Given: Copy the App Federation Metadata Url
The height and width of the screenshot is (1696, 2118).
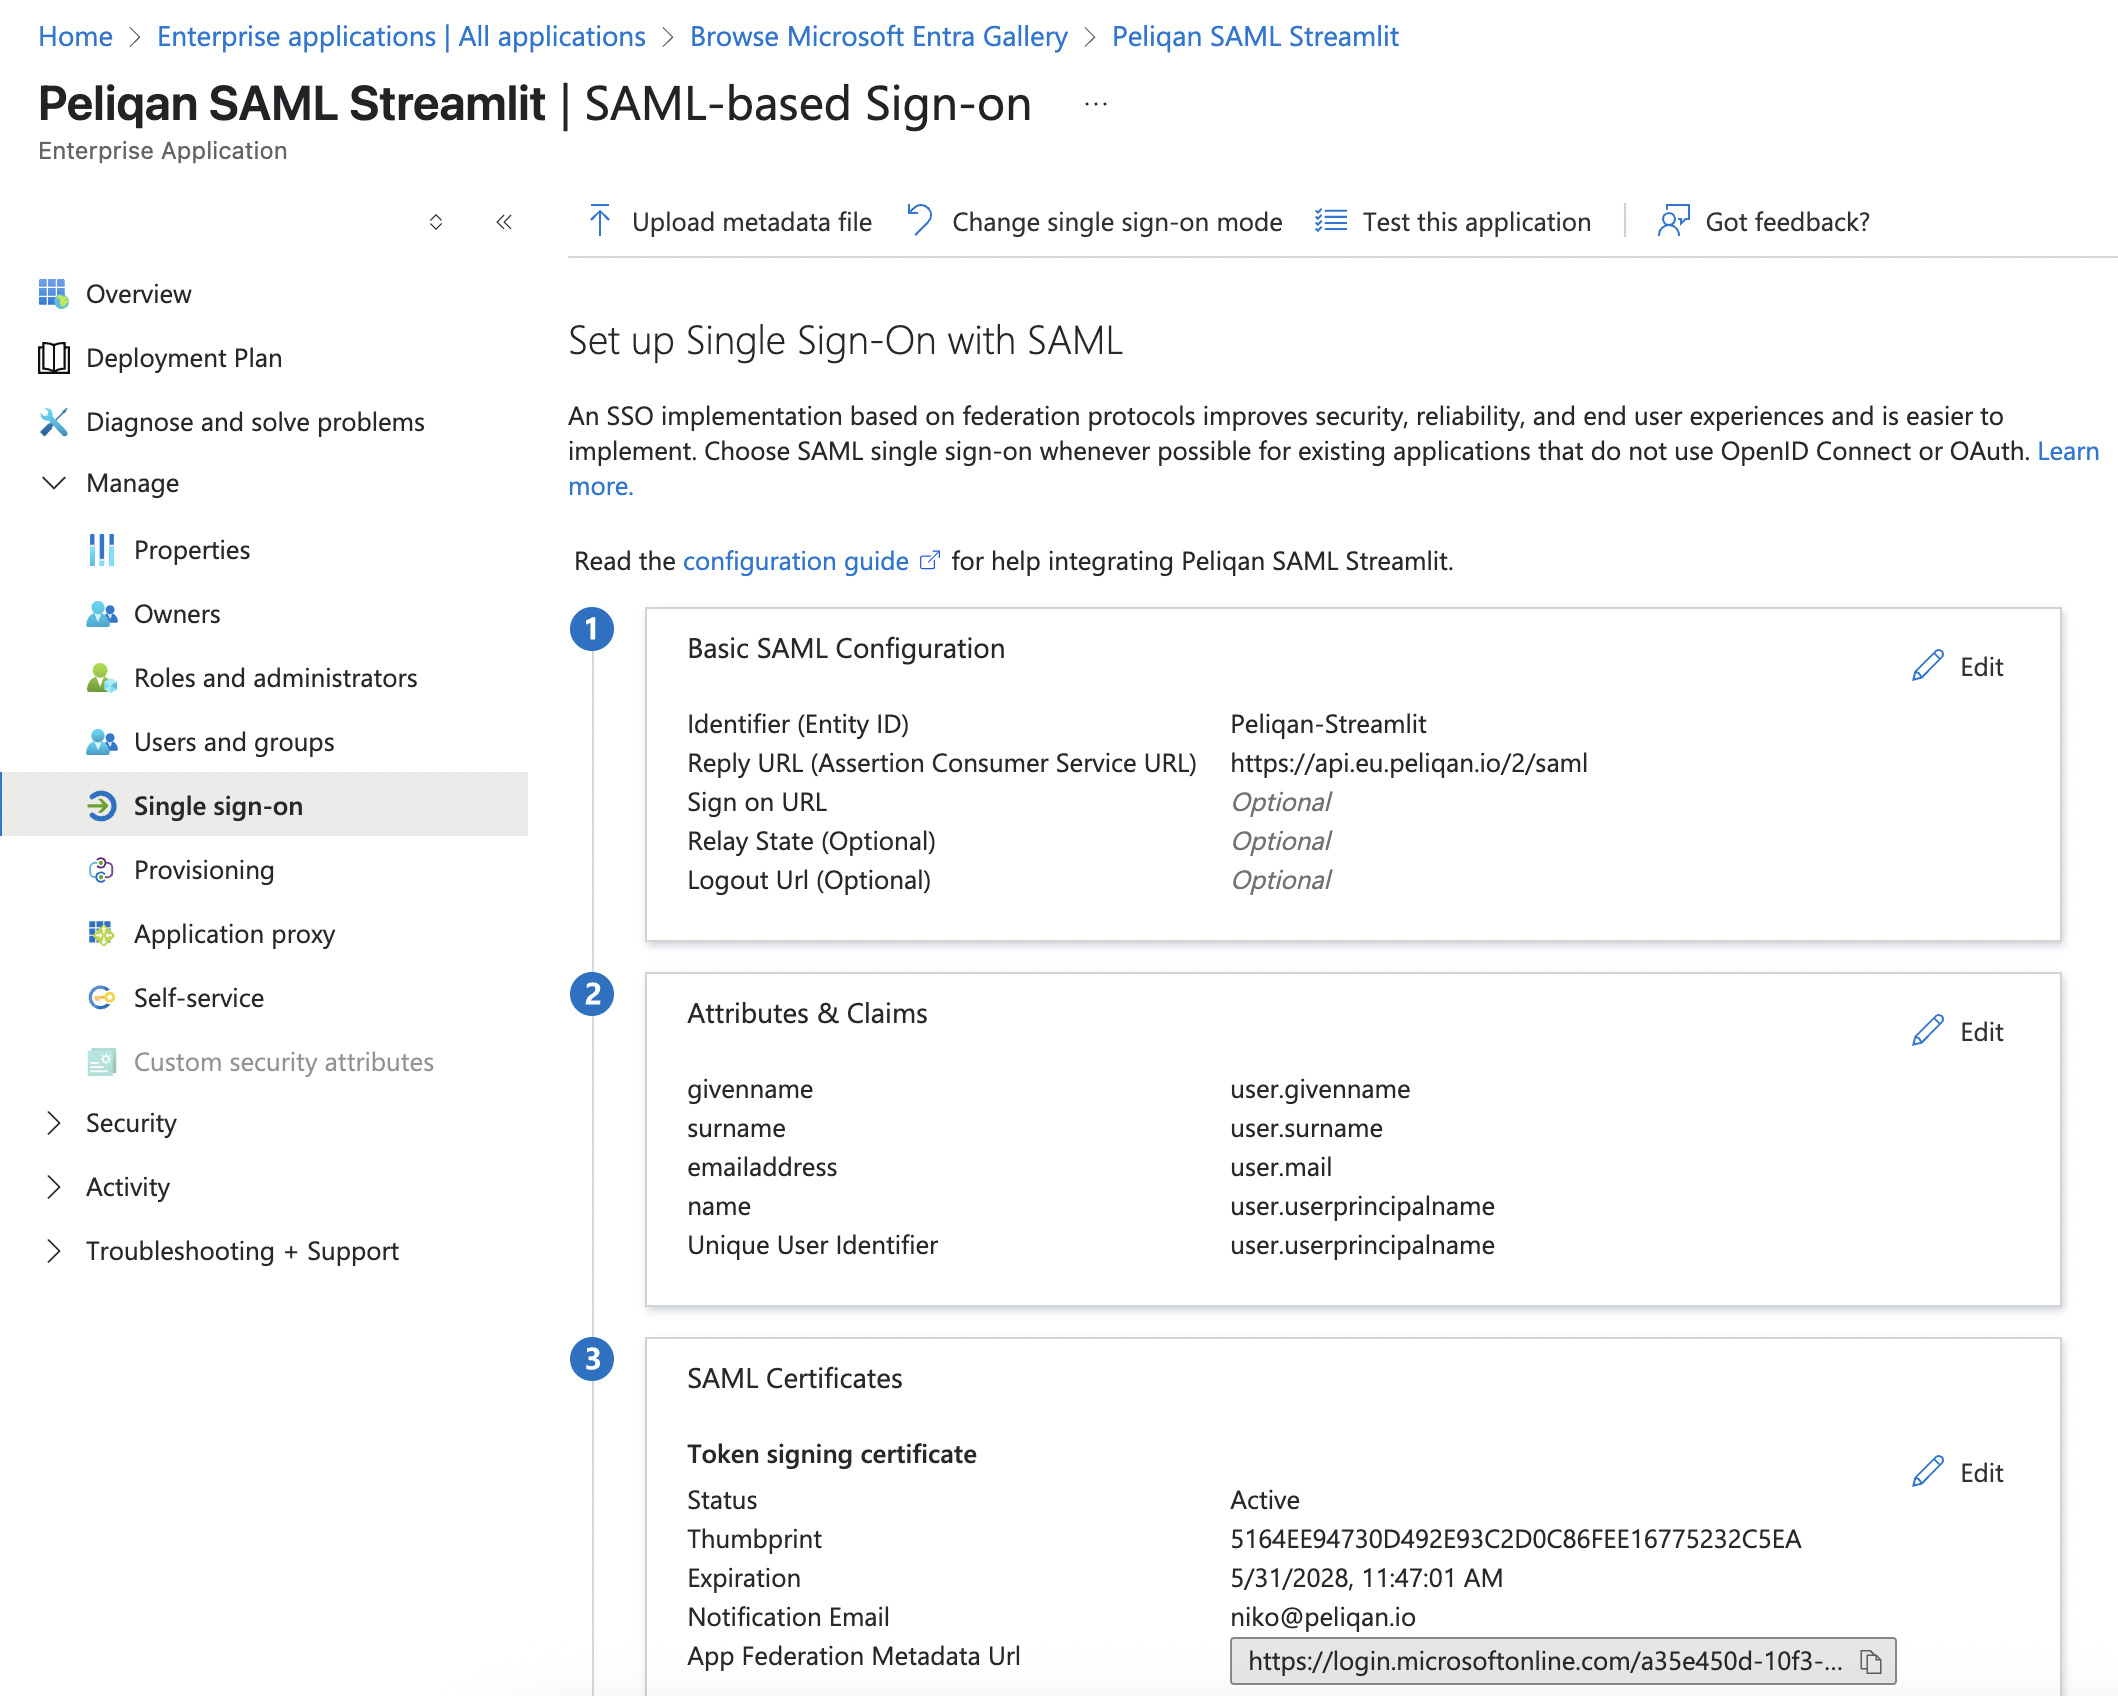Looking at the screenshot, I should [1871, 1662].
